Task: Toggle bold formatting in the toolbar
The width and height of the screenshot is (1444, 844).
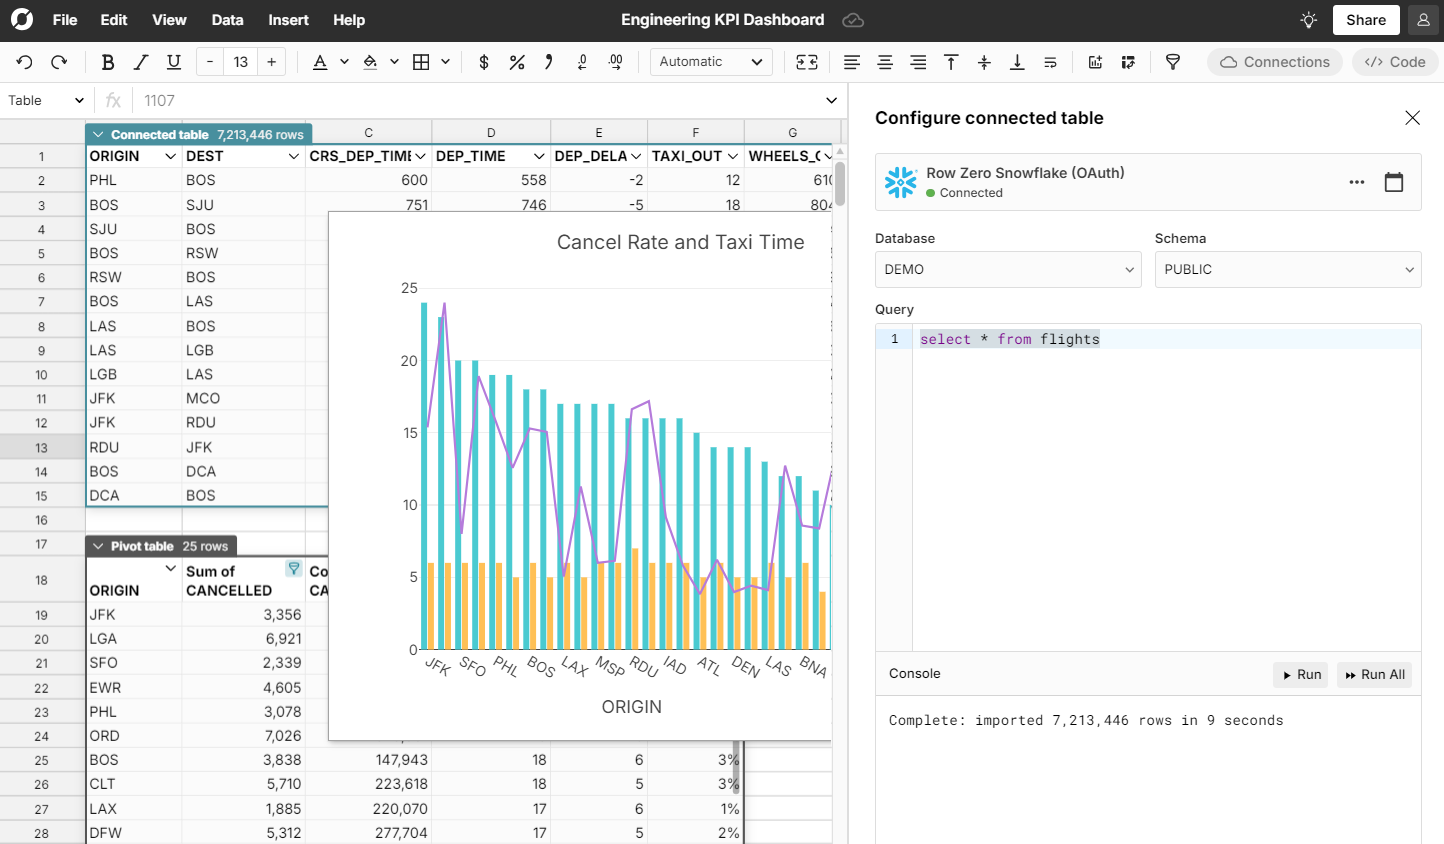Action: [x=107, y=61]
